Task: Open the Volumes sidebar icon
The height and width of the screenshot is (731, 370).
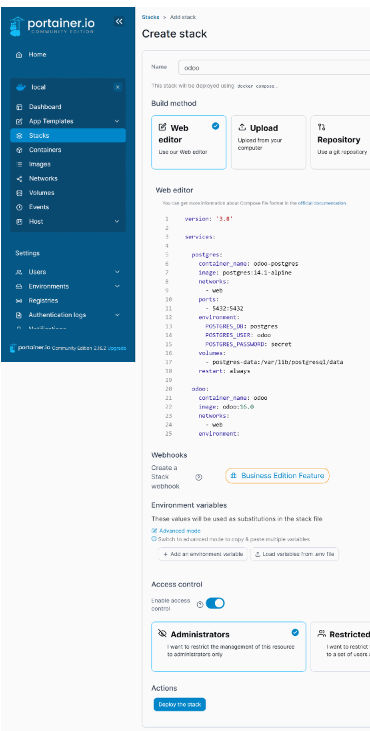Action: (19, 193)
